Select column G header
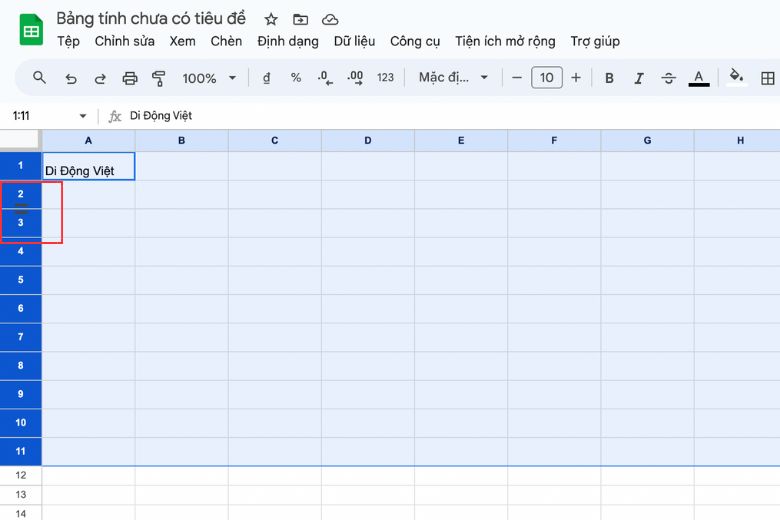 [647, 141]
